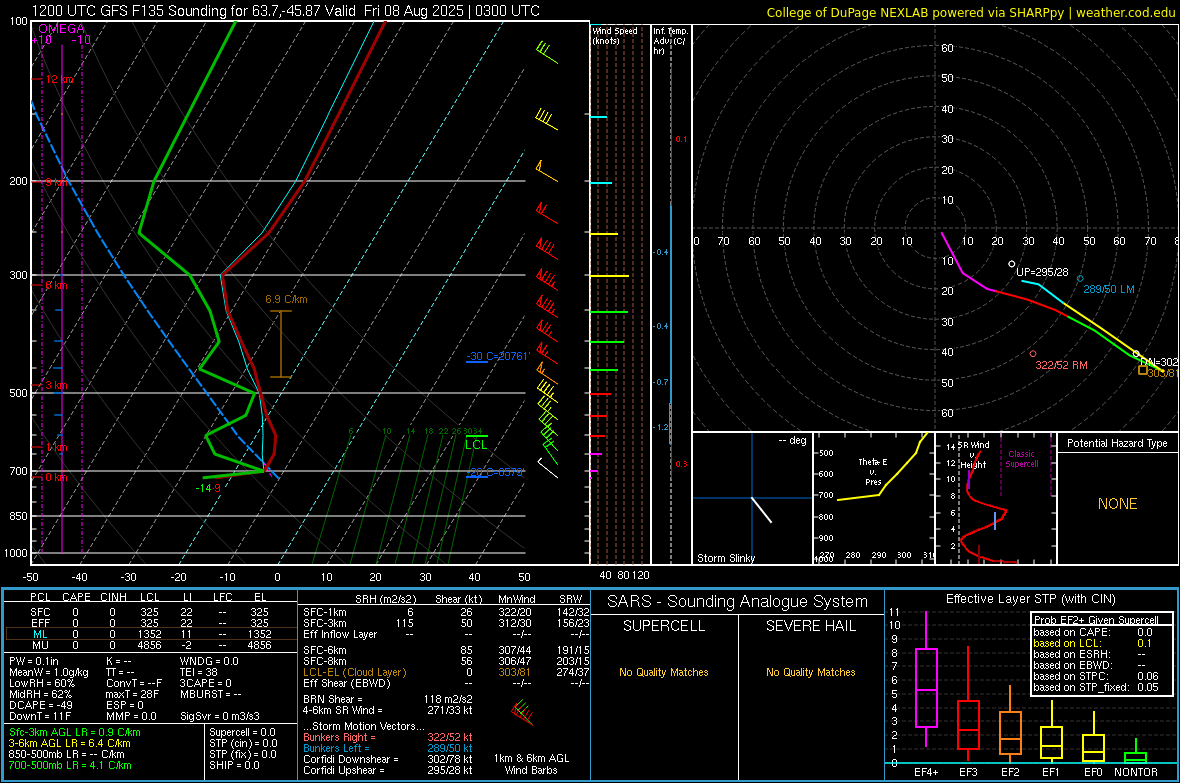
Task: Click the NONE hazard type value
Action: pyautogui.click(x=1117, y=504)
